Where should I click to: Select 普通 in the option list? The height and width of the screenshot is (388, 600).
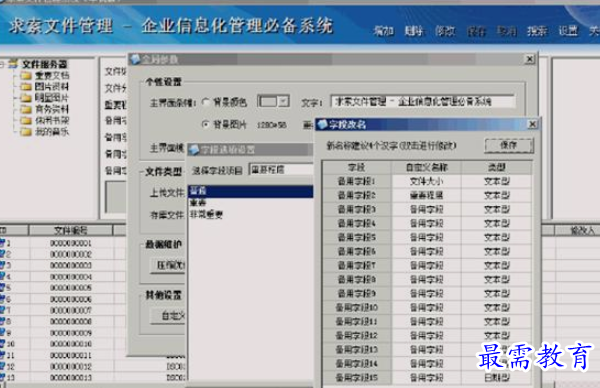[x=250, y=191]
